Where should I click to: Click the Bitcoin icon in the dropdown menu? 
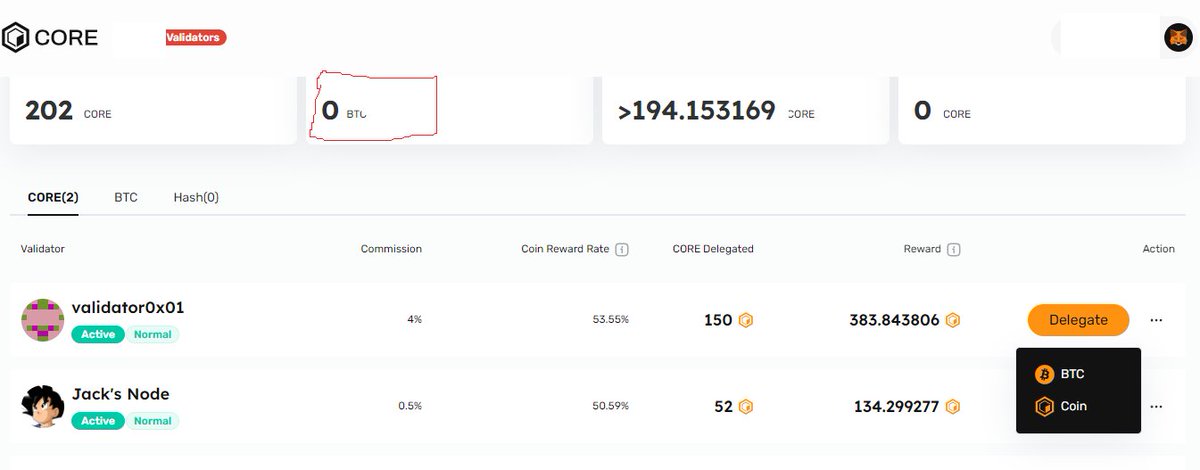[x=1045, y=374]
